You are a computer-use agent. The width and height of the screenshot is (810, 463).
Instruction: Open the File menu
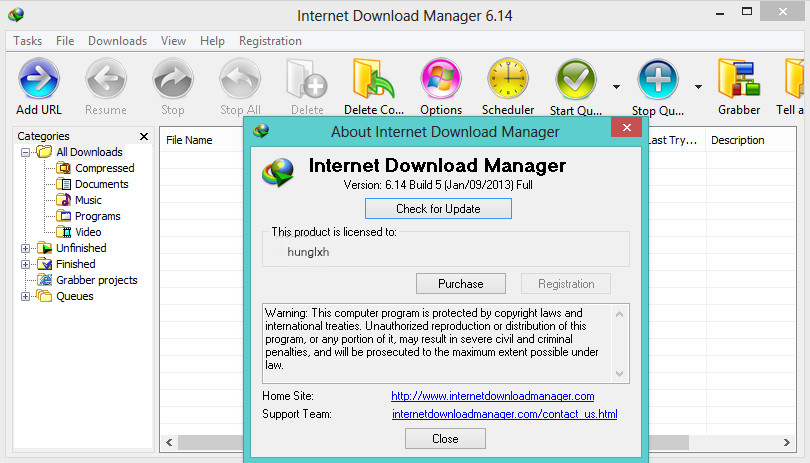coord(65,41)
